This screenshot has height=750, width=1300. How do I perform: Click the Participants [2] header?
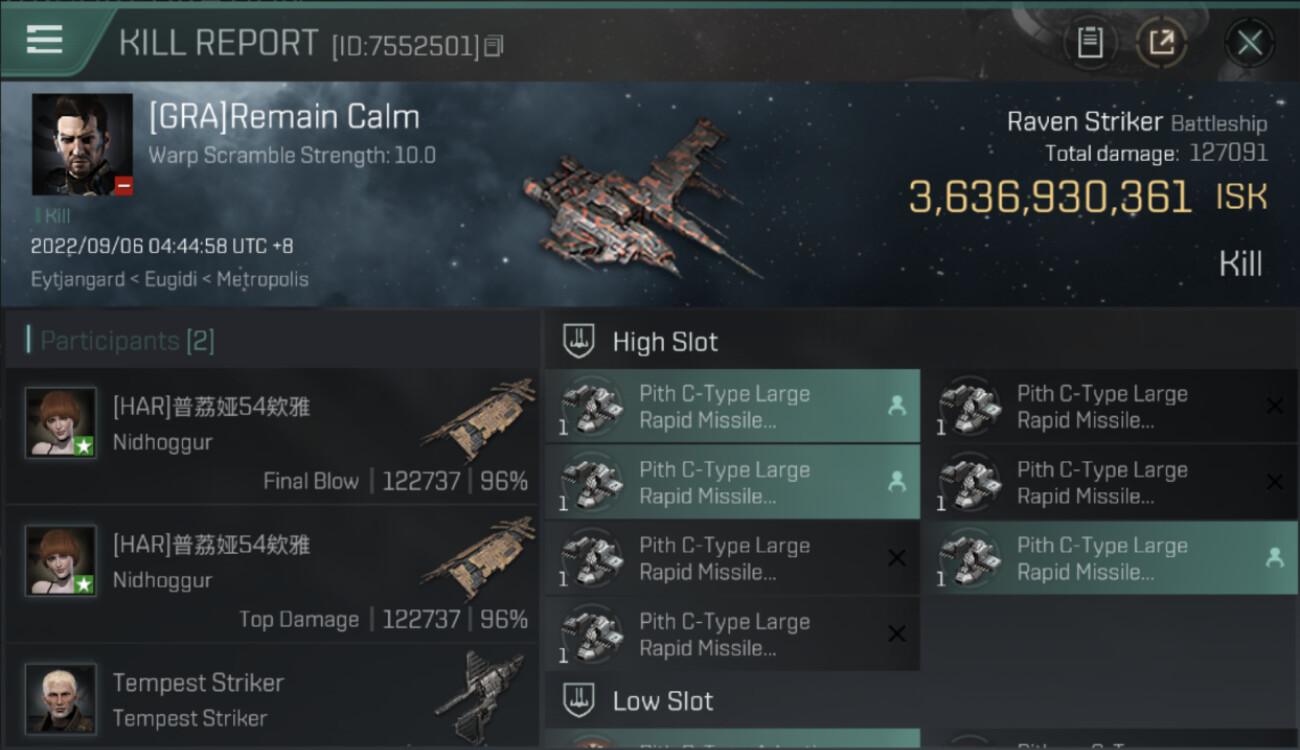tap(127, 341)
